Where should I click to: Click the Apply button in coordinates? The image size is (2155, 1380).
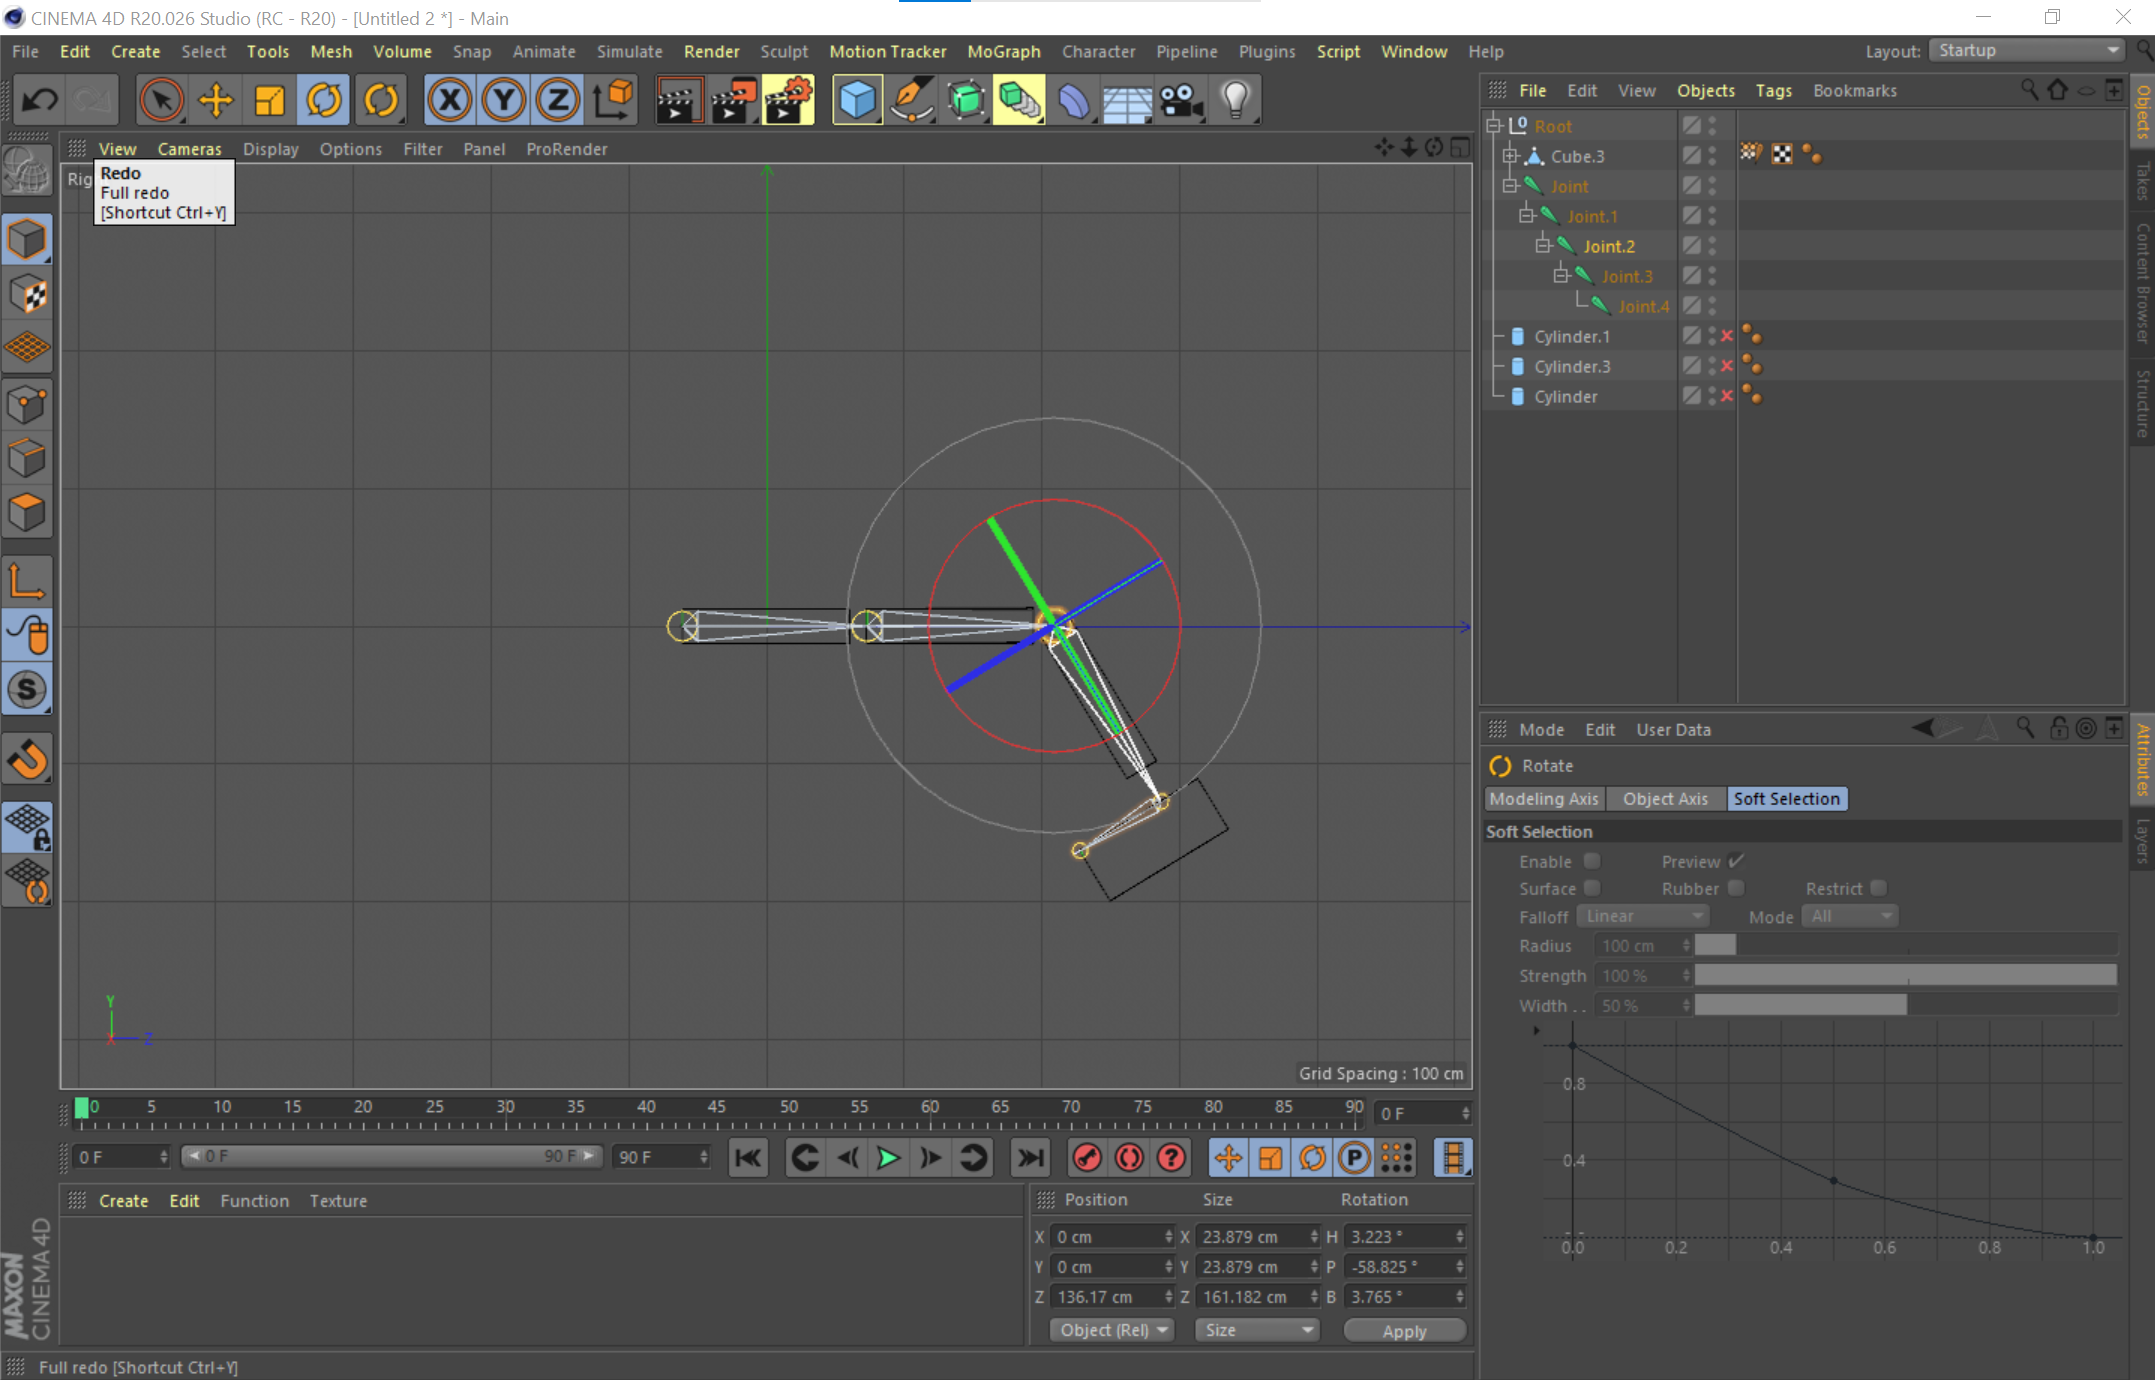pyautogui.click(x=1404, y=1330)
